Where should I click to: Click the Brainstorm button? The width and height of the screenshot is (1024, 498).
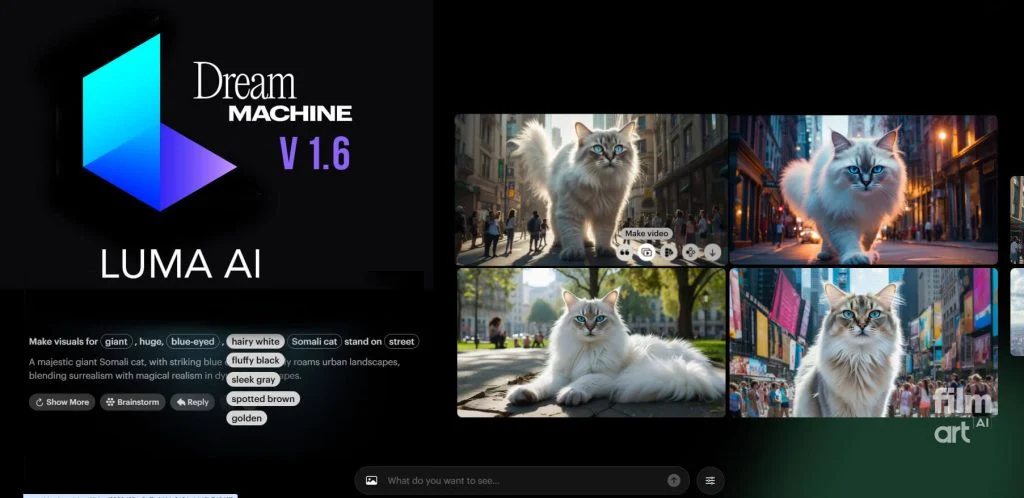tap(133, 402)
